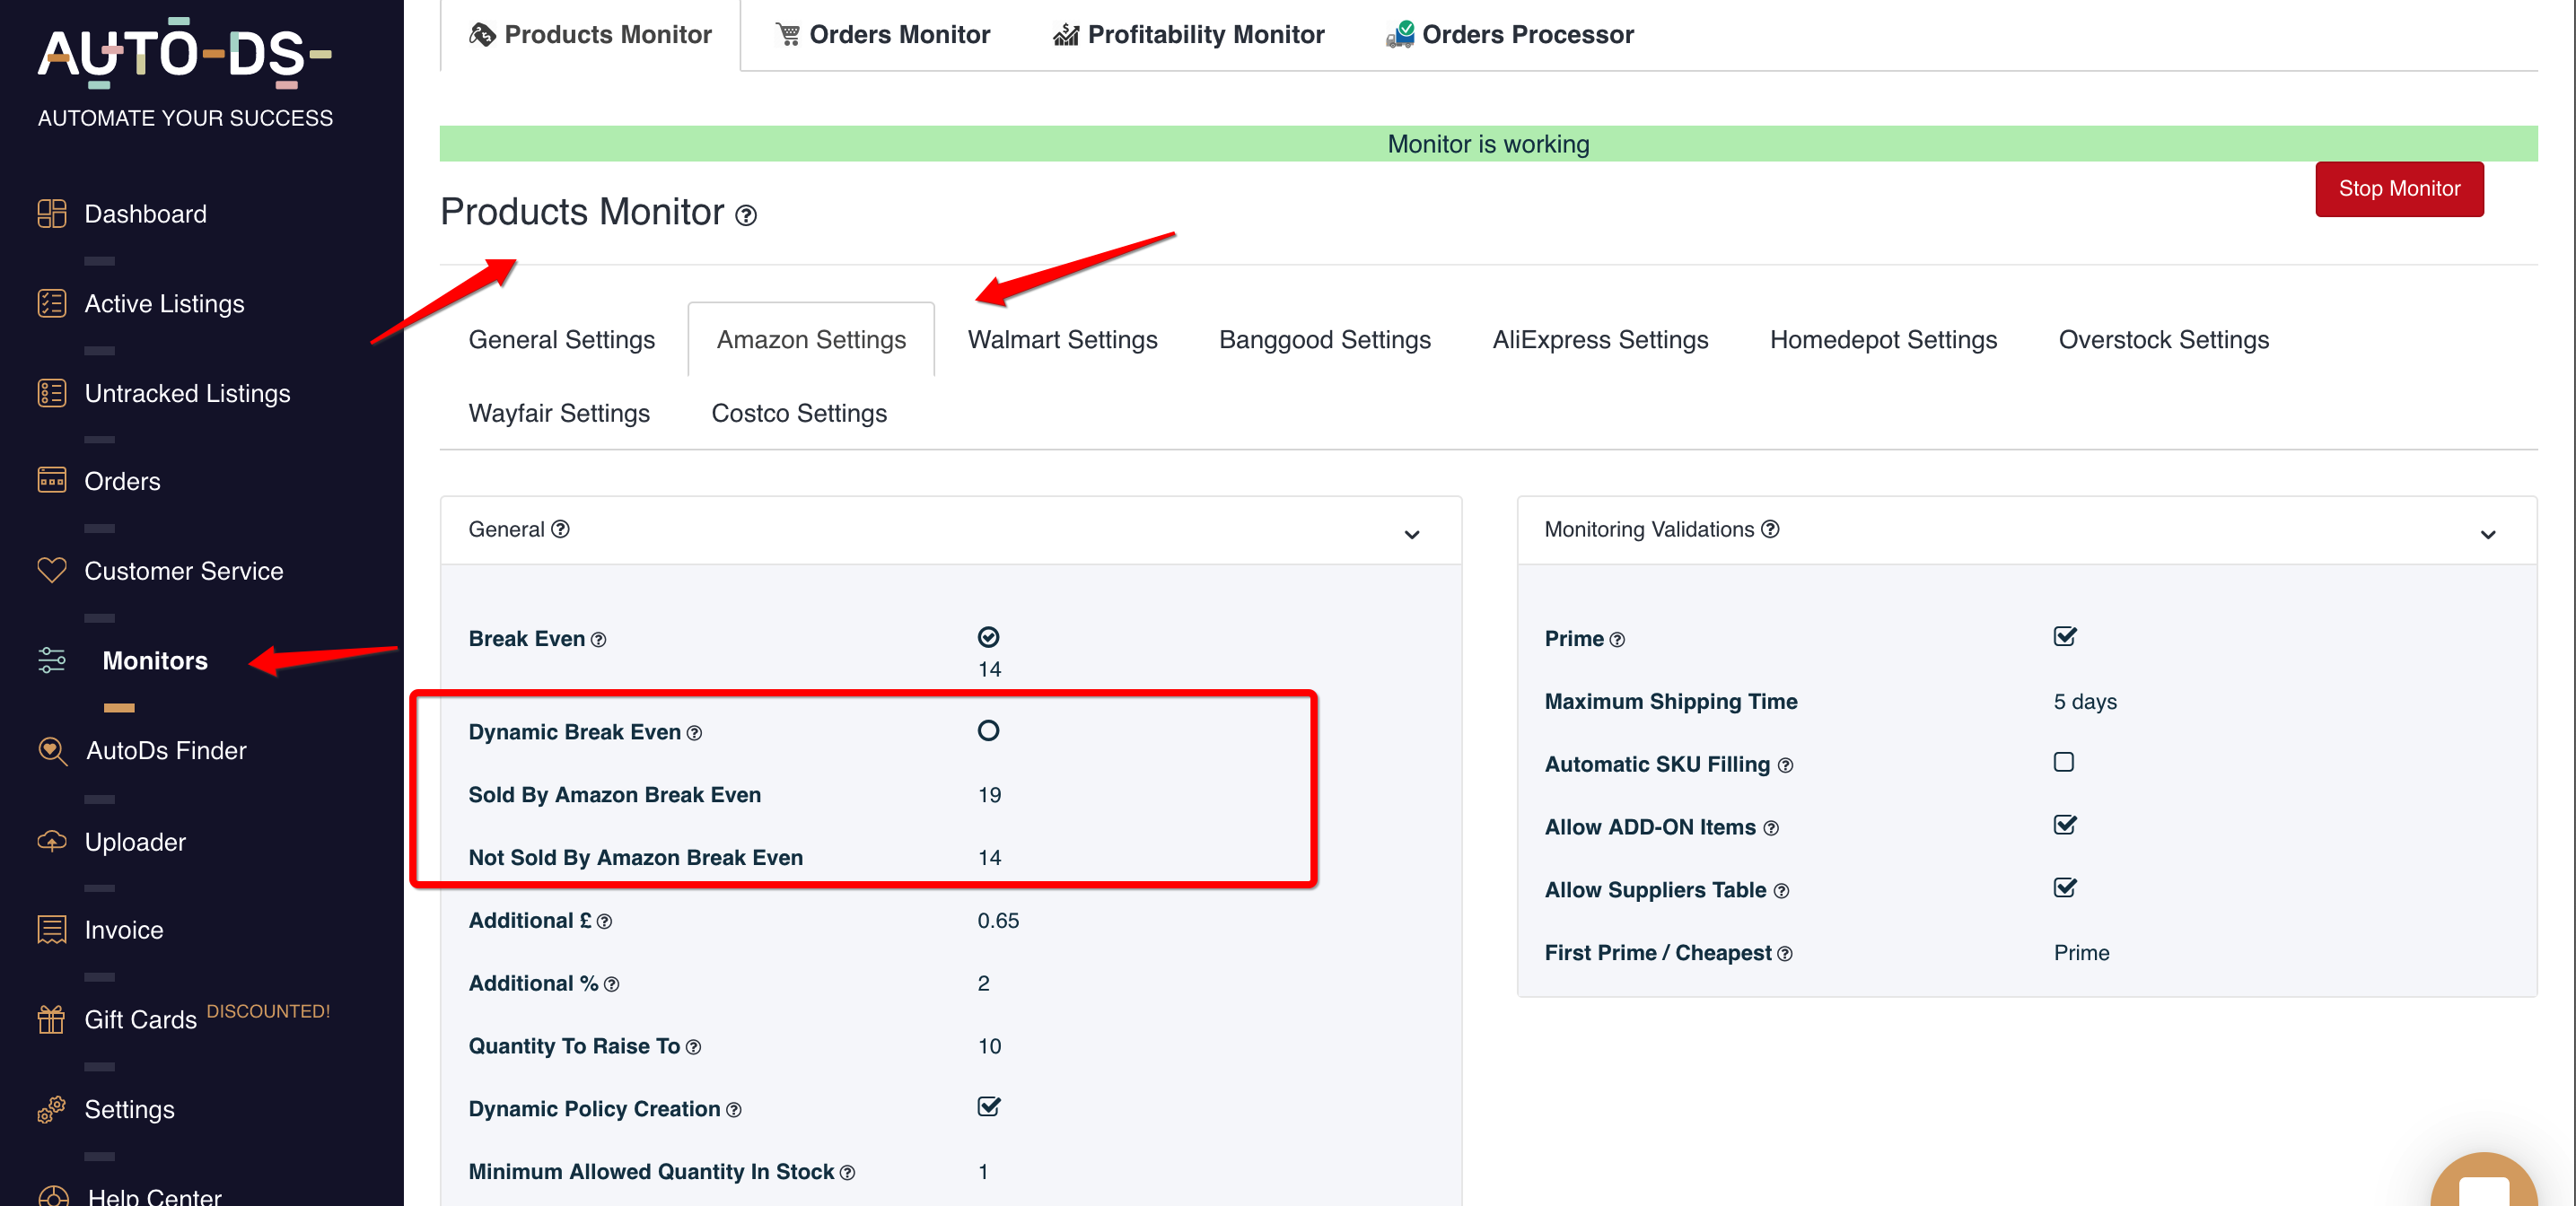The height and width of the screenshot is (1206, 2576).
Task: Go to Untracked Listings in sidebar
Action: pos(187,393)
